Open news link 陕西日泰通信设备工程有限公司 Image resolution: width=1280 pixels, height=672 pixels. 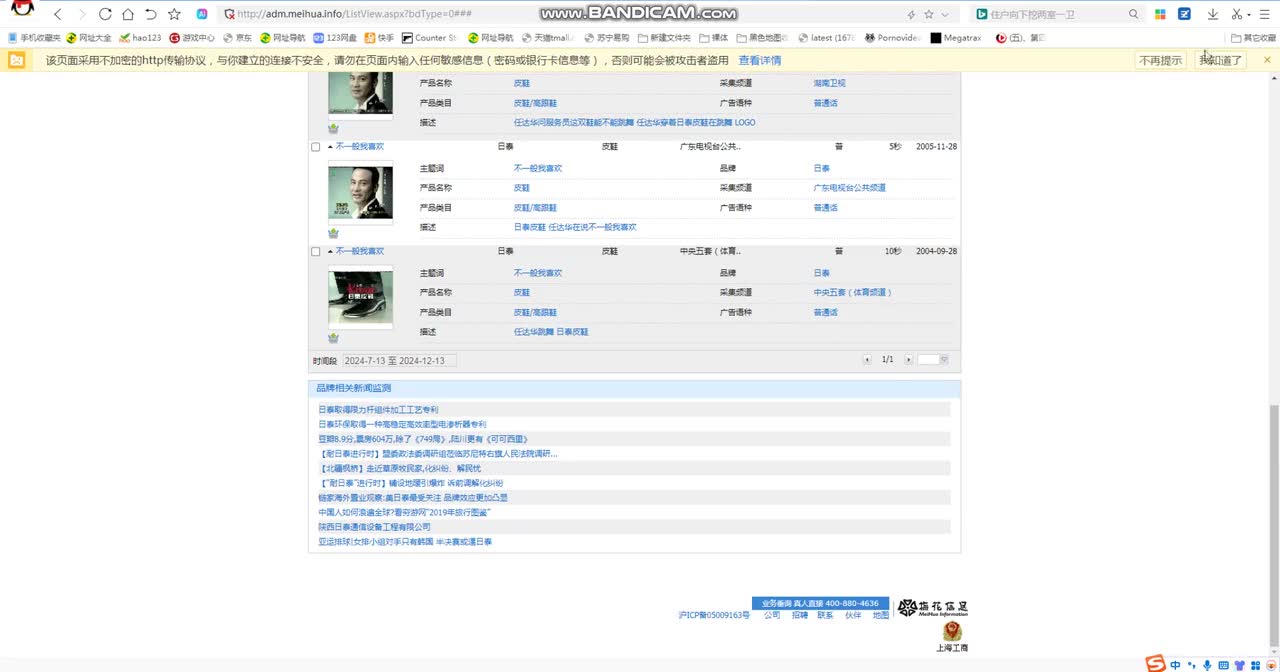click(374, 527)
